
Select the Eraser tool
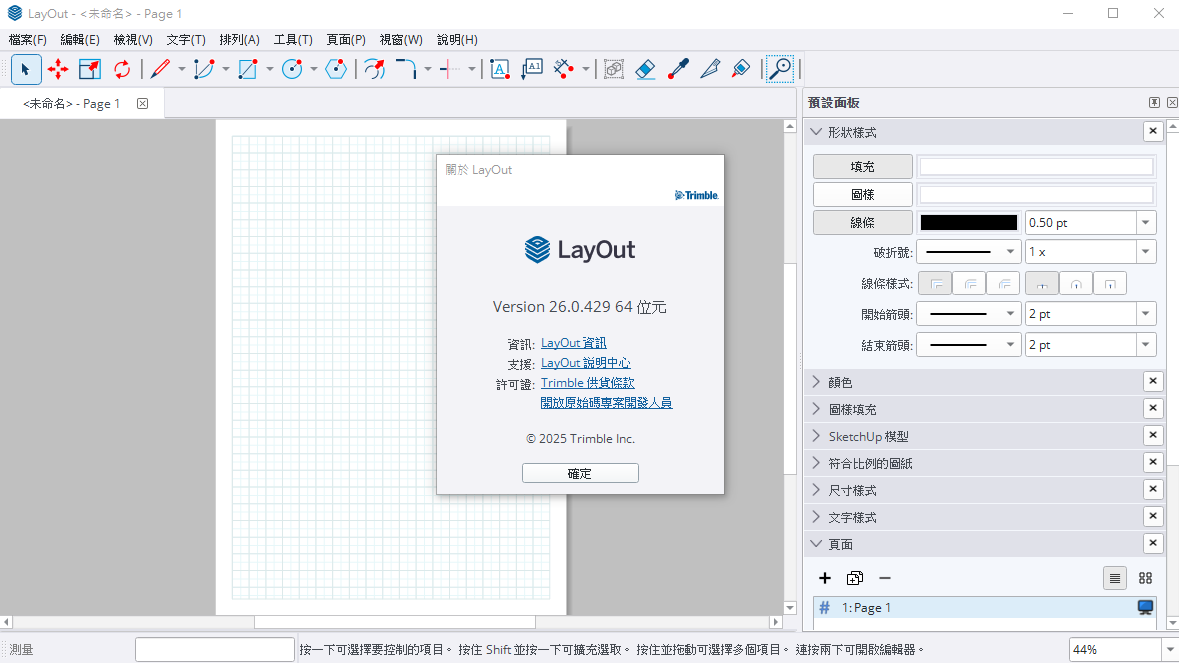coord(645,69)
